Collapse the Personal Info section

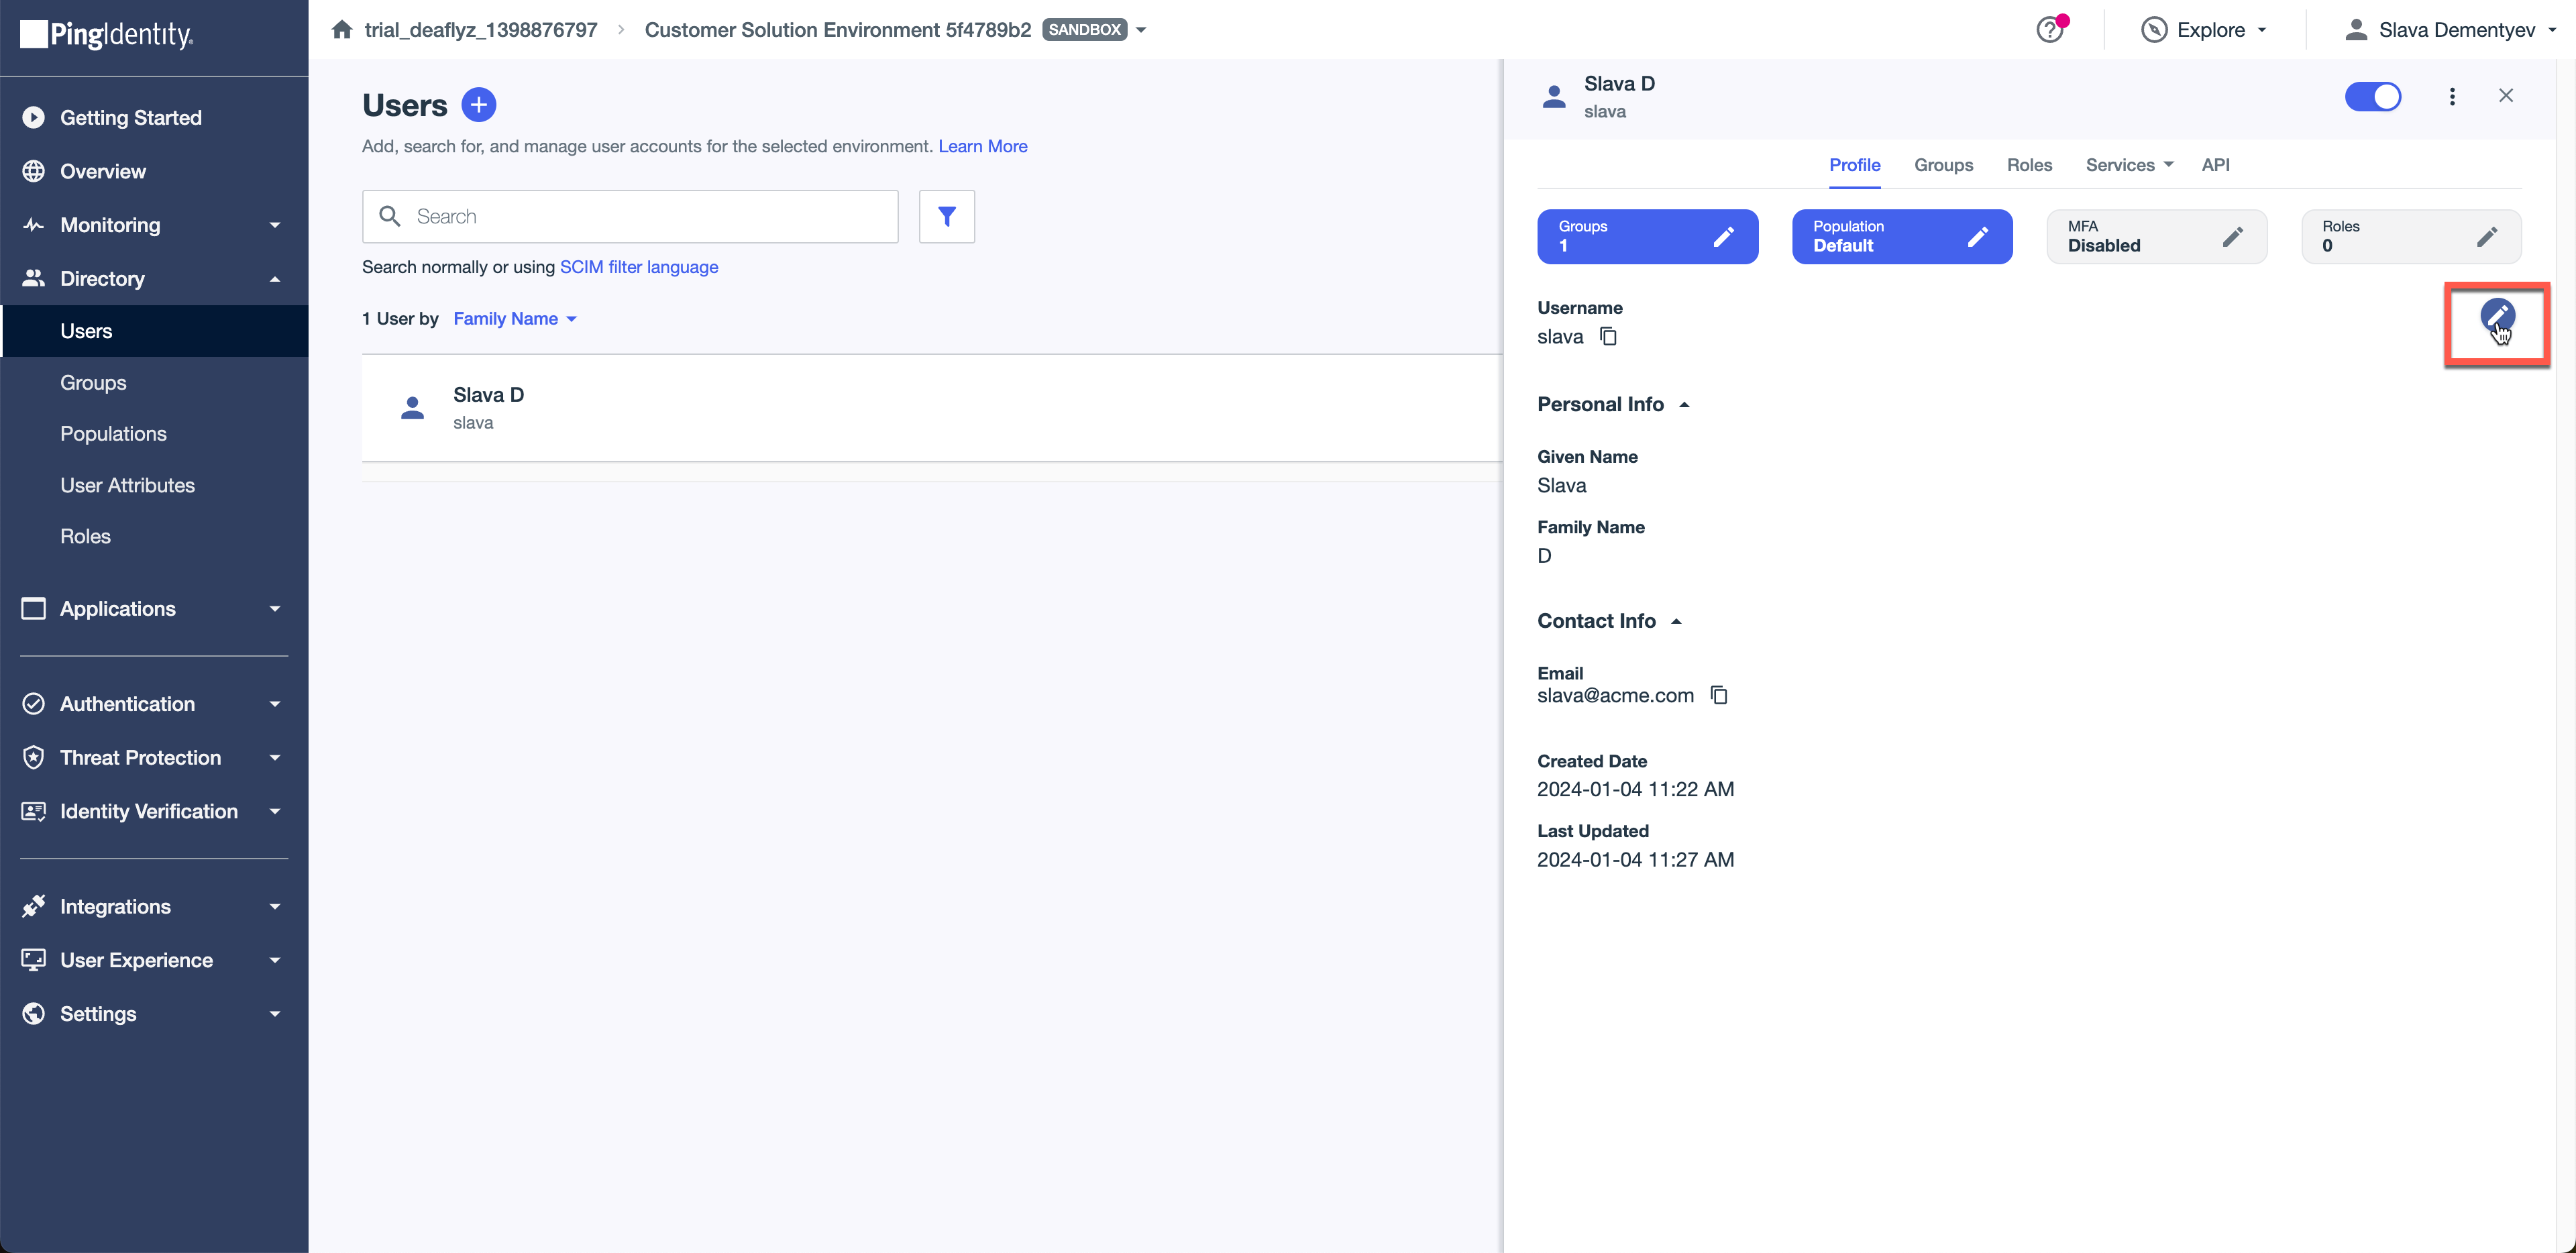click(1684, 404)
